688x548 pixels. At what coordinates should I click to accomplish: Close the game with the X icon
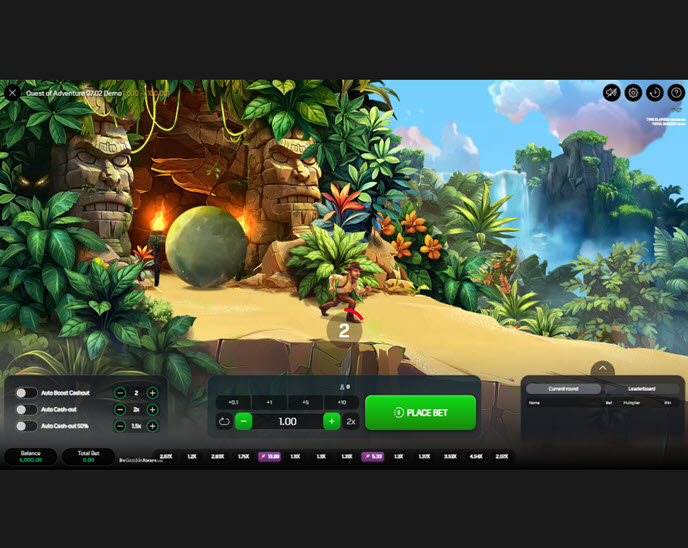pos(12,92)
